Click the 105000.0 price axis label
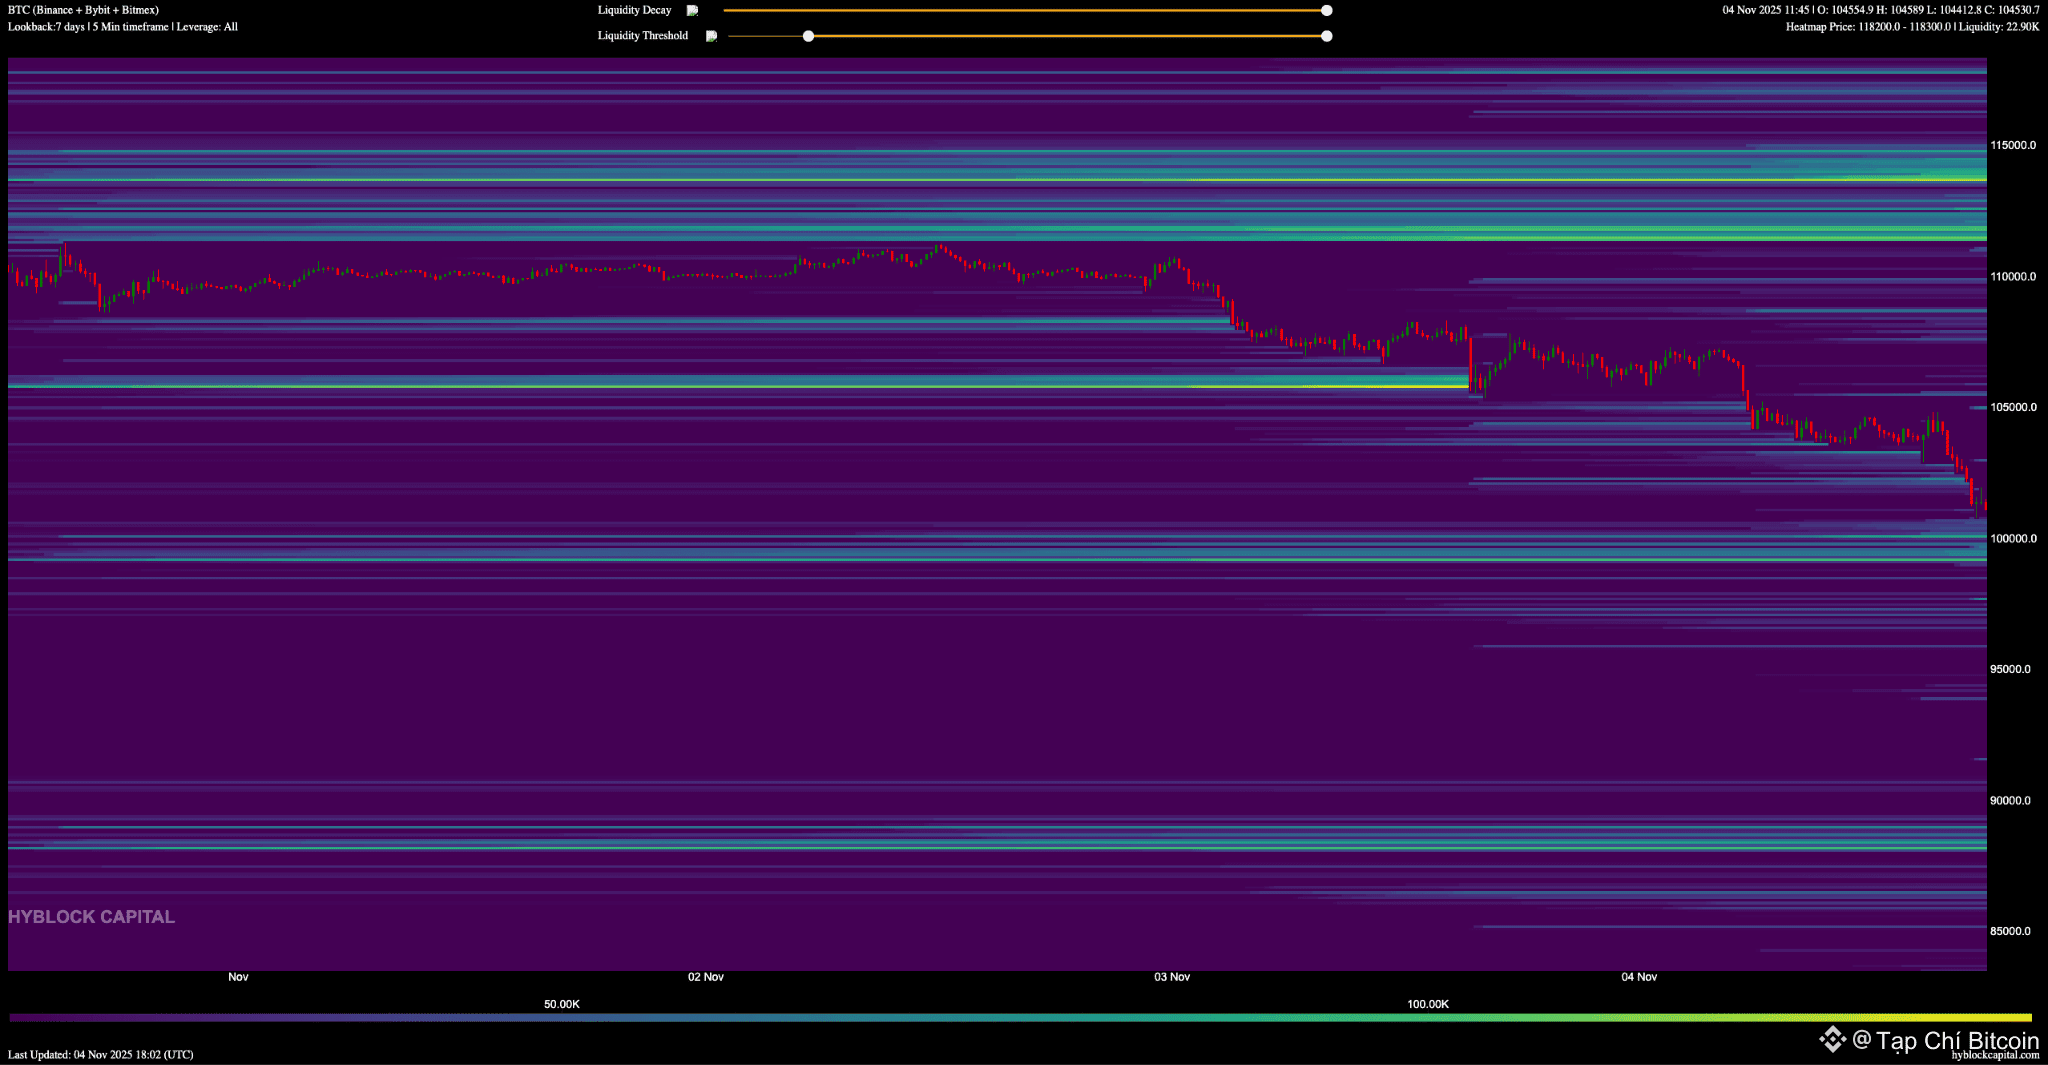This screenshot has height=1065, width=2048. coord(2012,407)
